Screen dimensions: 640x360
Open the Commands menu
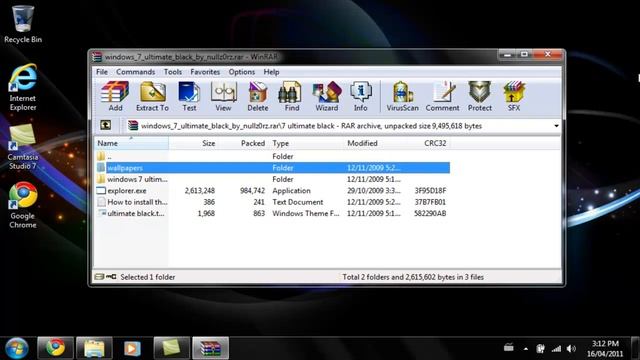tap(136, 72)
